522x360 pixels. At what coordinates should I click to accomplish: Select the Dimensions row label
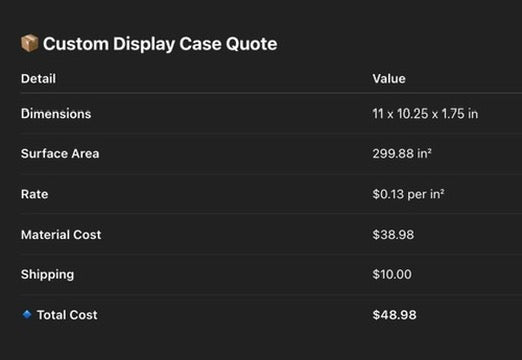pyautogui.click(x=56, y=114)
